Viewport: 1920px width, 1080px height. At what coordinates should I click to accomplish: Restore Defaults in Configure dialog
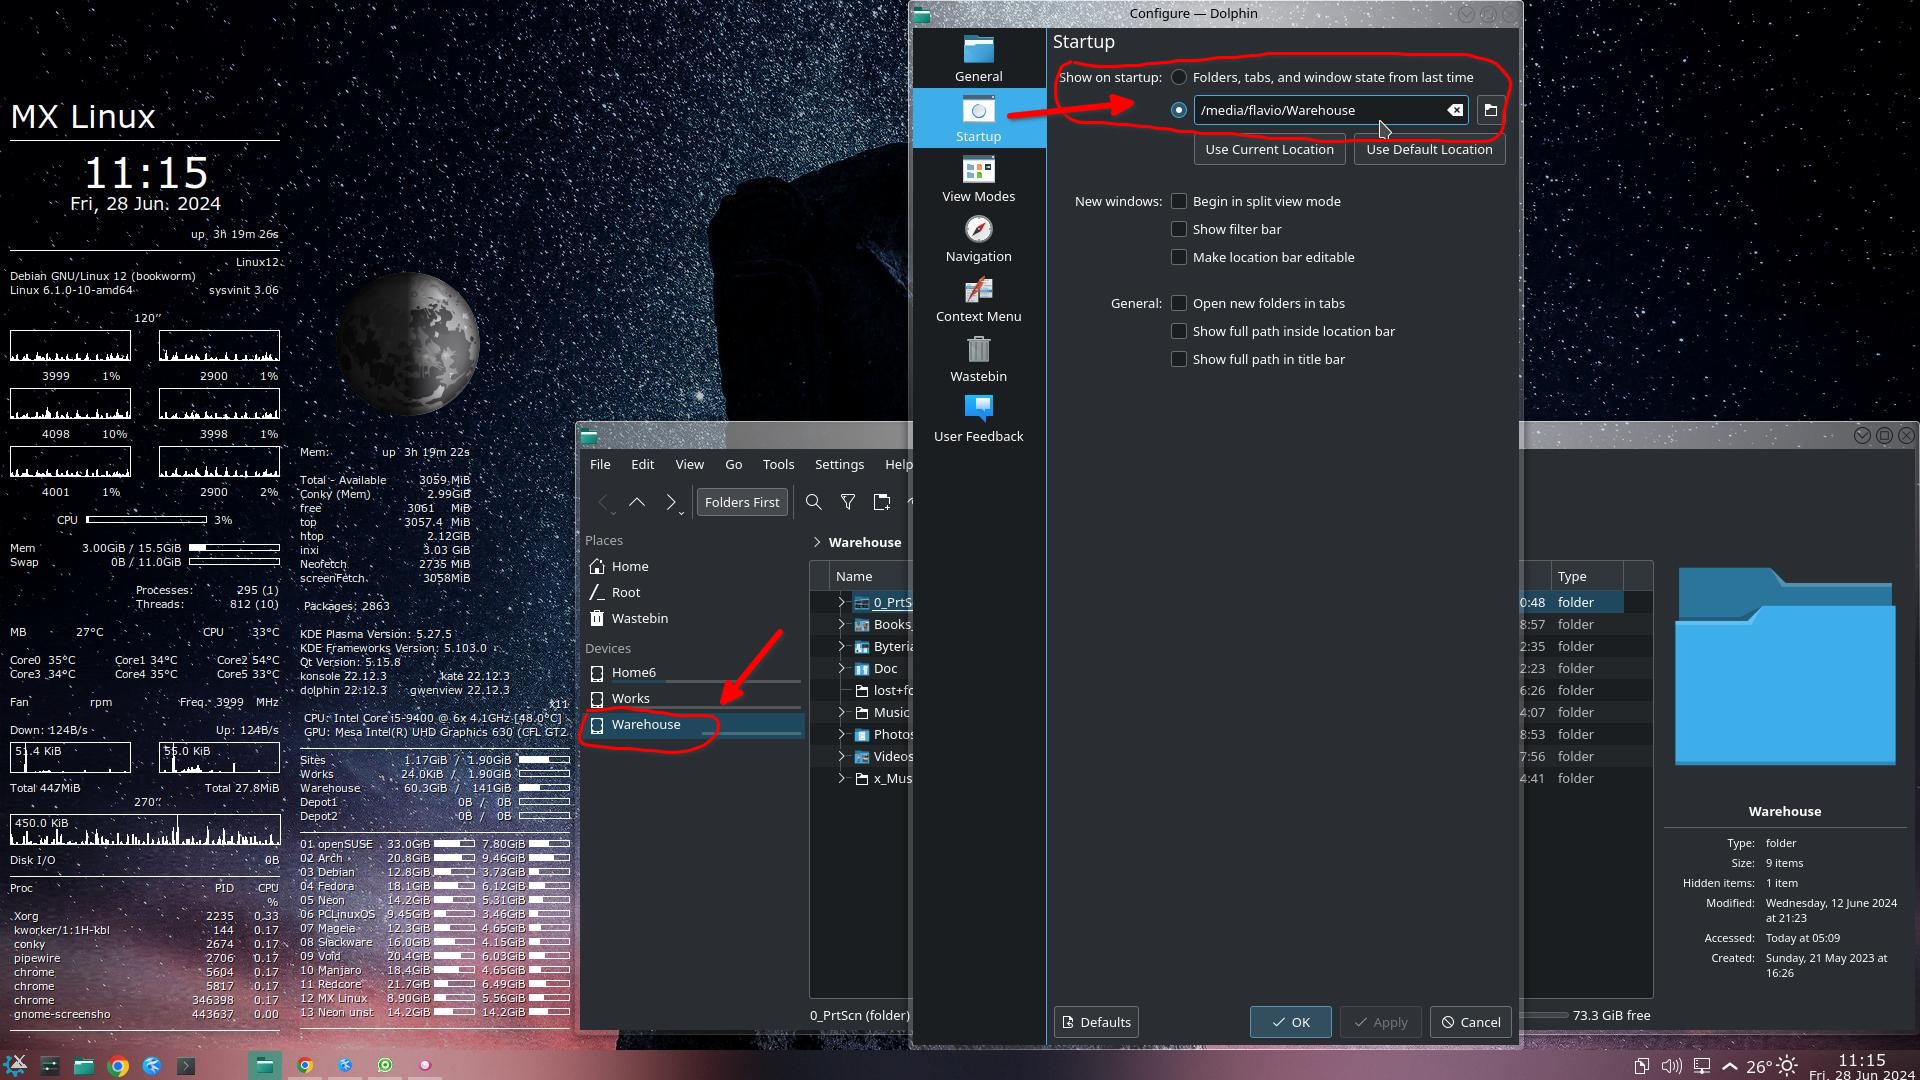click(x=1096, y=1022)
